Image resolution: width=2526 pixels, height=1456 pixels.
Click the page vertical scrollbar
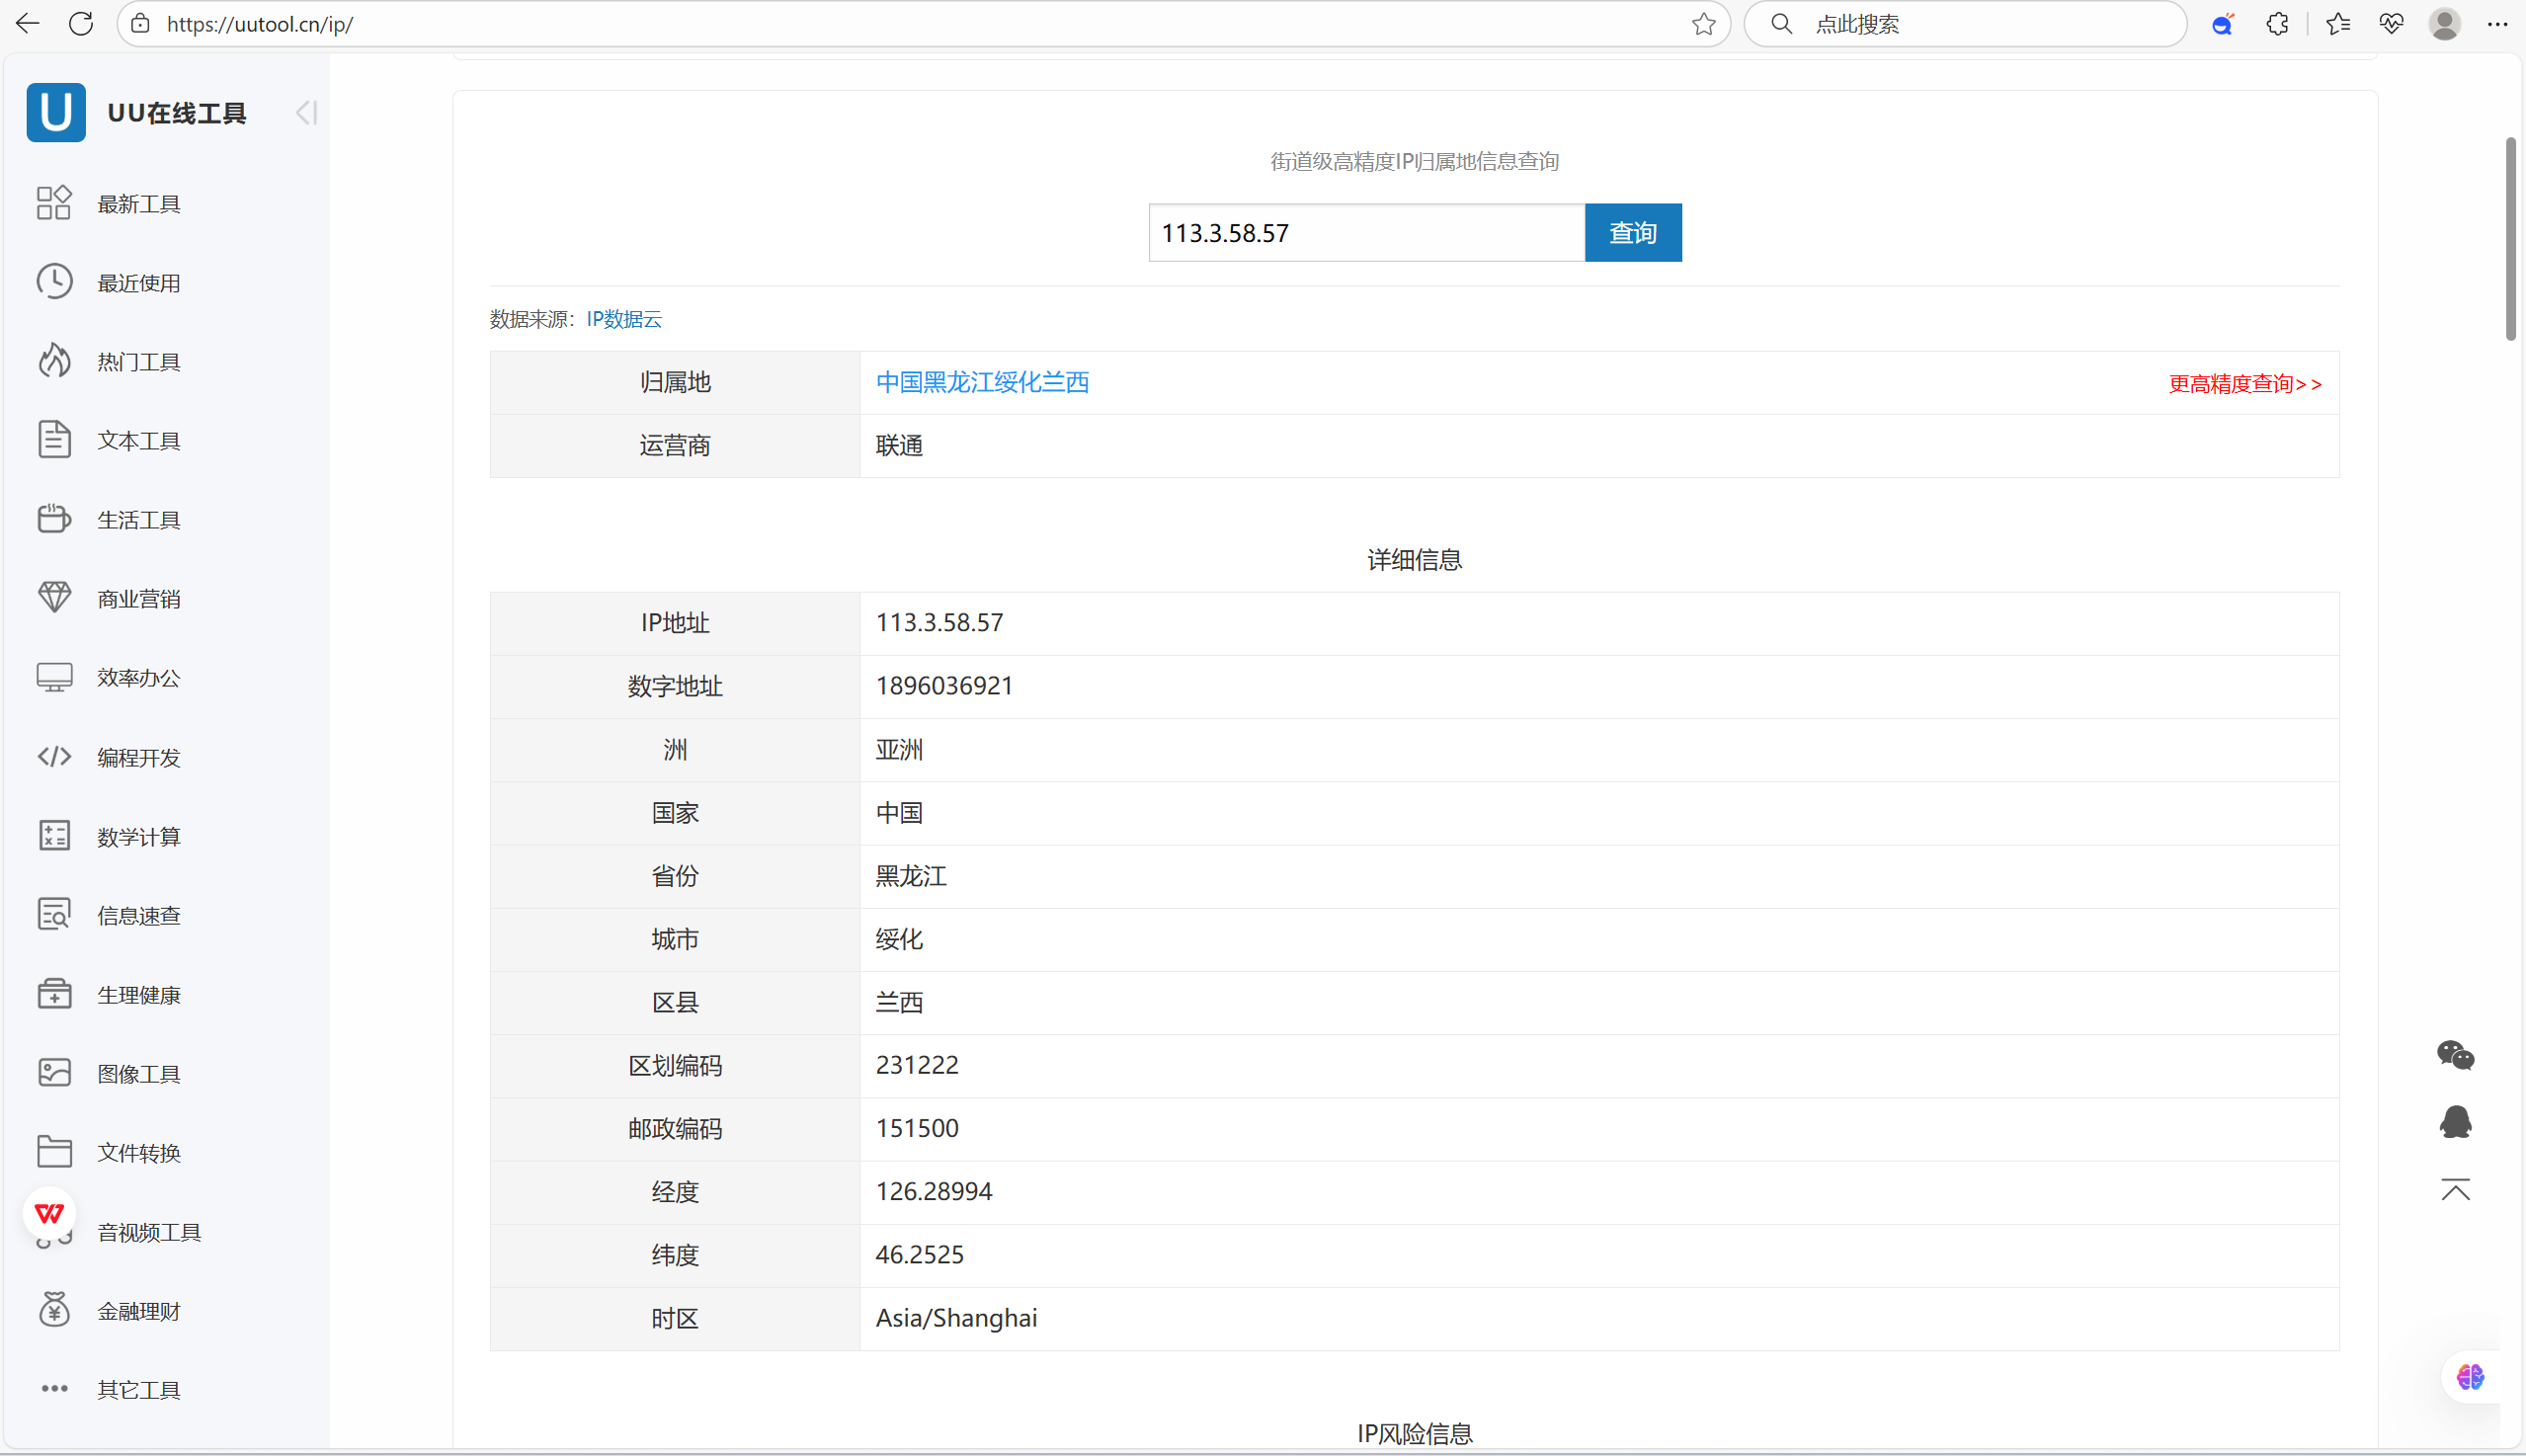click(2510, 240)
